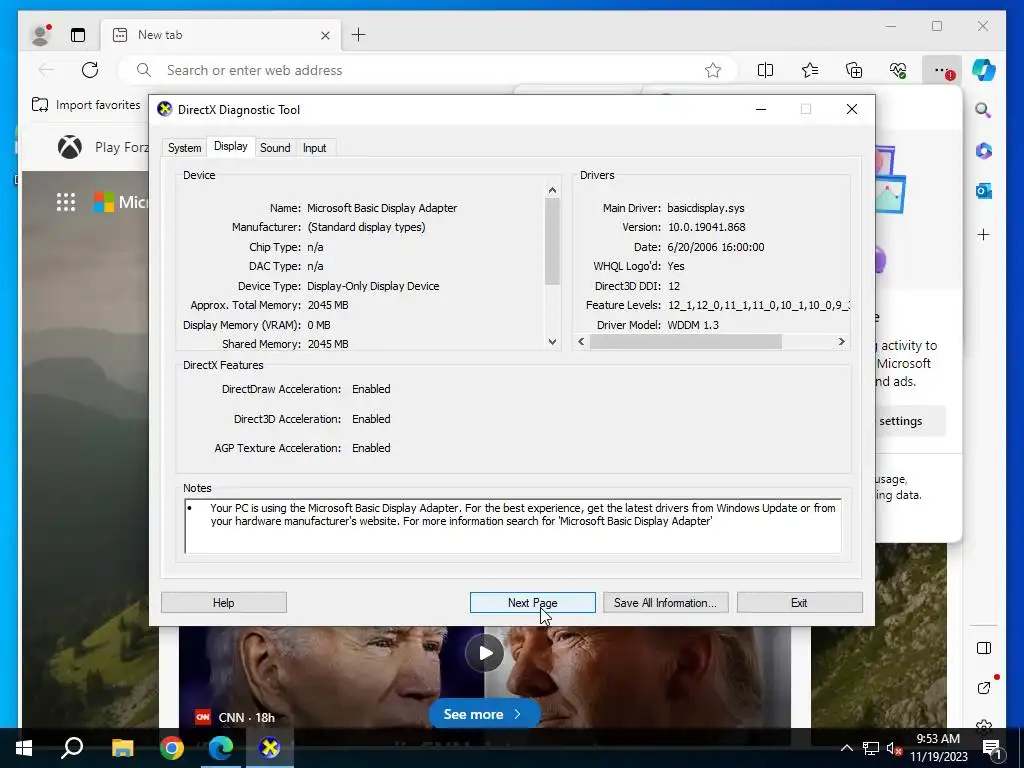Click the muted volume tray icon
The image size is (1024, 768).
click(894, 748)
